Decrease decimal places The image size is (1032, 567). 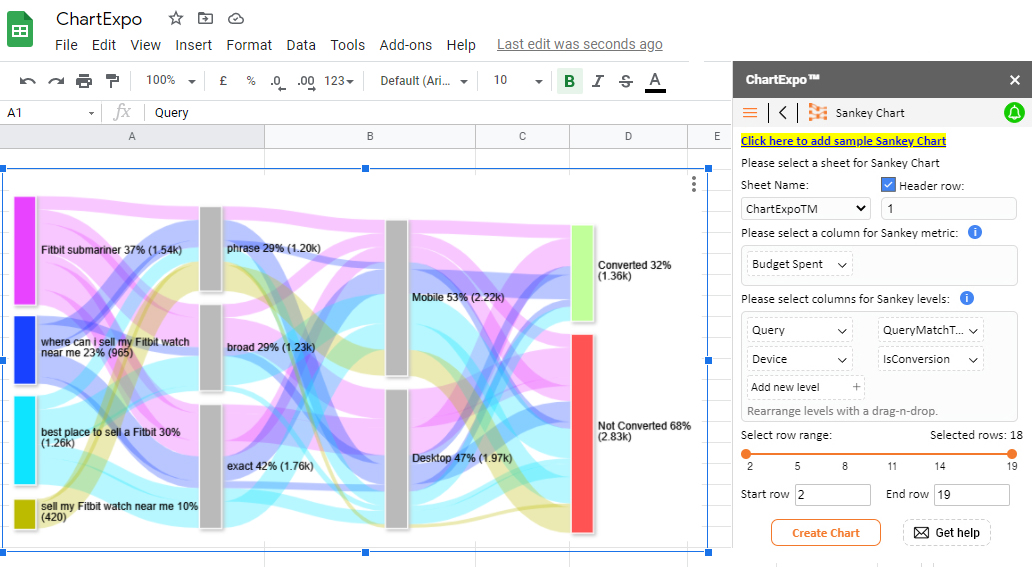[x=278, y=82]
